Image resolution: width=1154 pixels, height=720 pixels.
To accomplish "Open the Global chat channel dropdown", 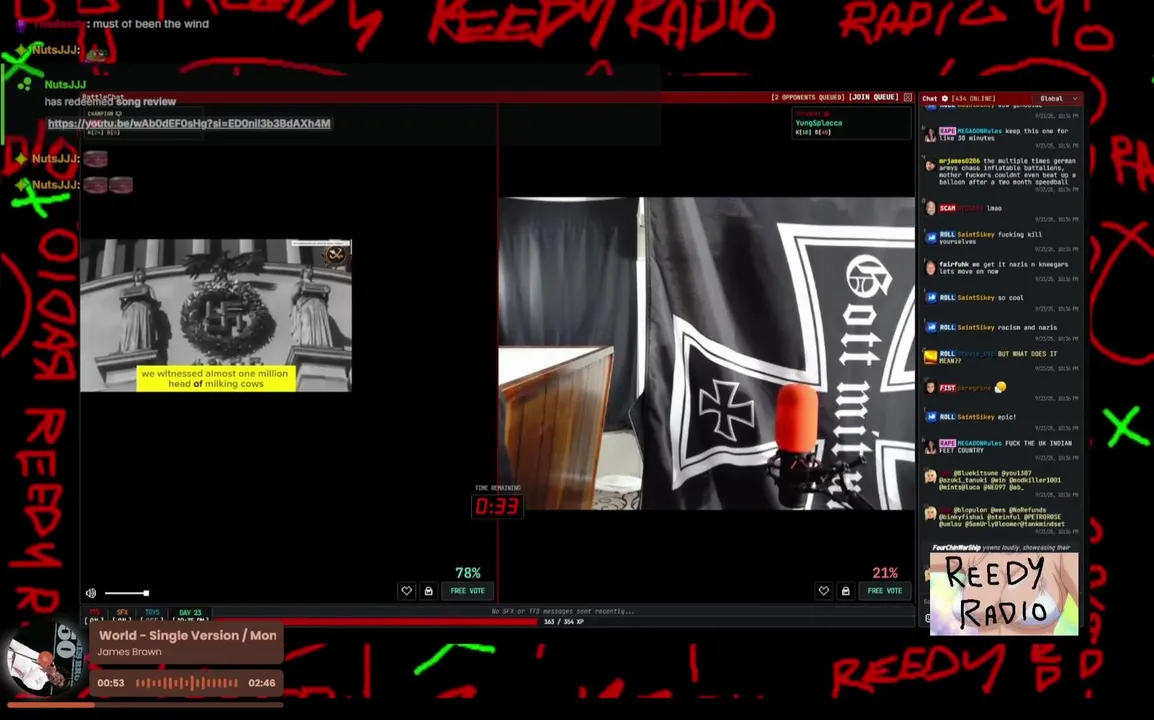I will coord(1058,98).
